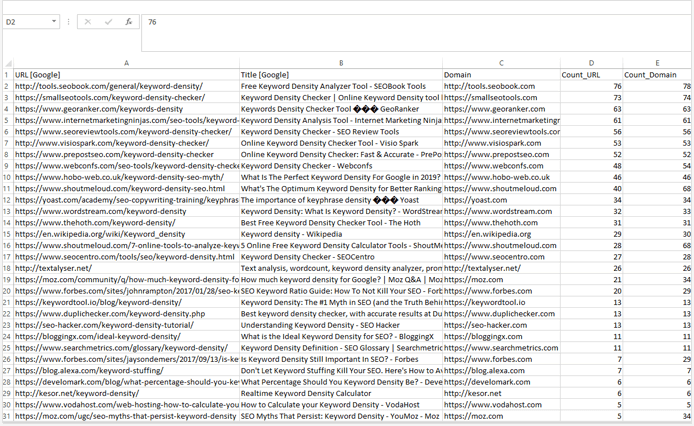The width and height of the screenshot is (694, 426).
Task: Open the formula bar options dots
Action: pyautogui.click(x=68, y=22)
